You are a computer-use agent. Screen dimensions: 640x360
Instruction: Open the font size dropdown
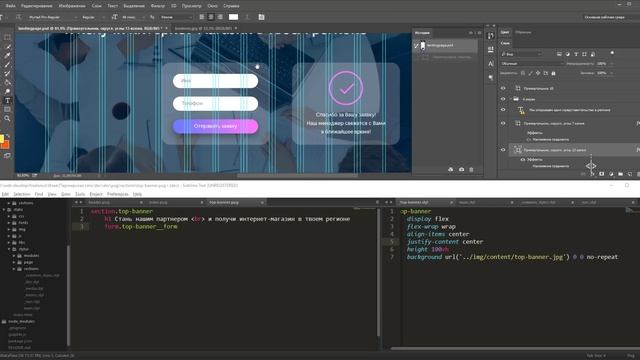pos(133,17)
